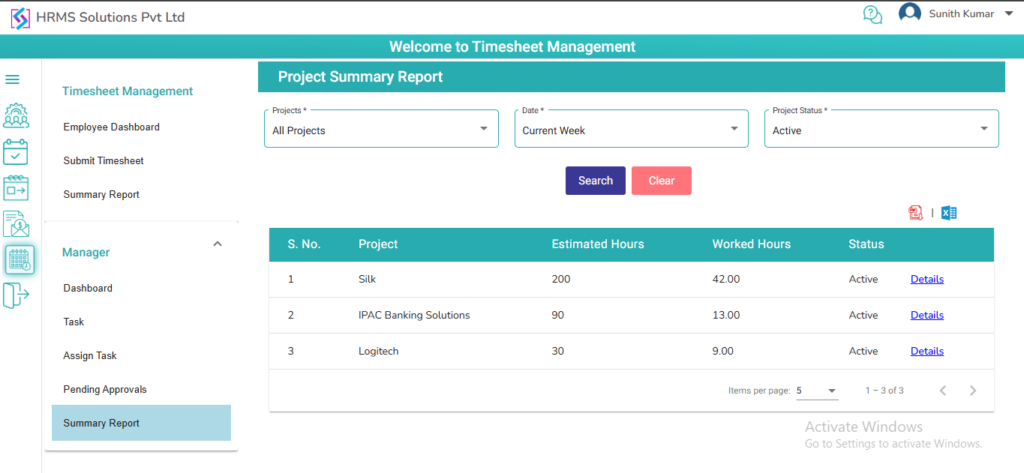
Task: Open Employee Dashboard menu item
Action: click(x=112, y=127)
